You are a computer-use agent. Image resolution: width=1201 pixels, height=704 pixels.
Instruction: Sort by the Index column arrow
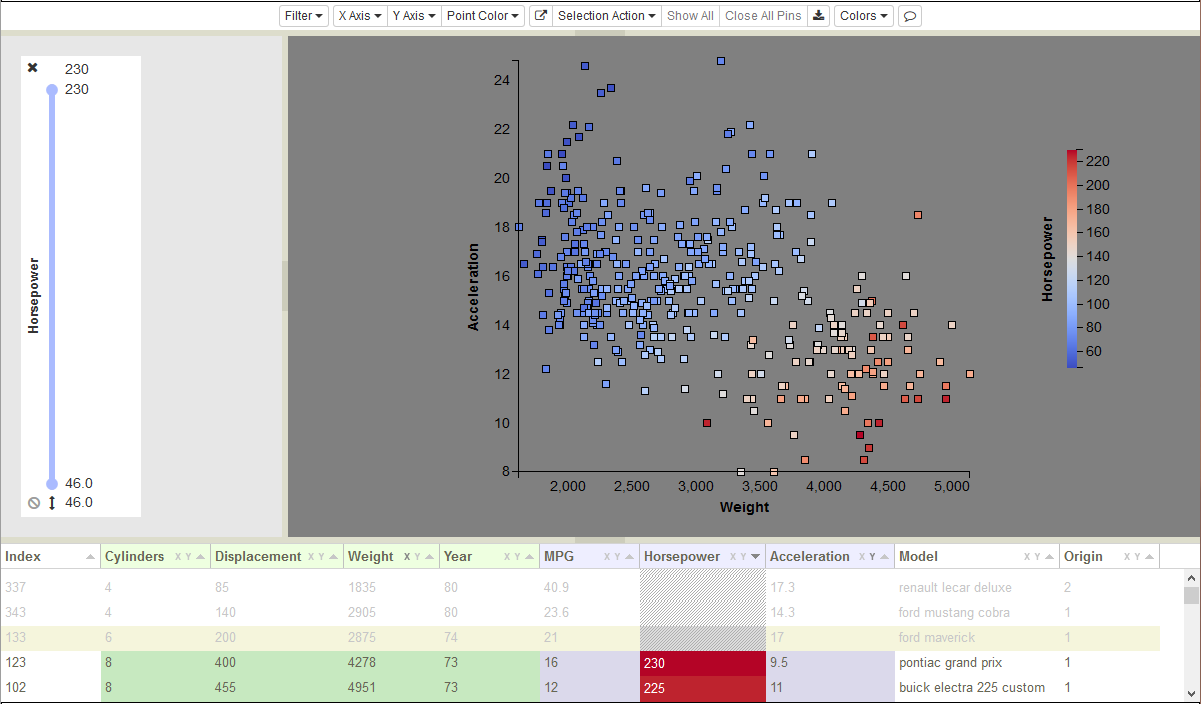[x=91, y=557]
